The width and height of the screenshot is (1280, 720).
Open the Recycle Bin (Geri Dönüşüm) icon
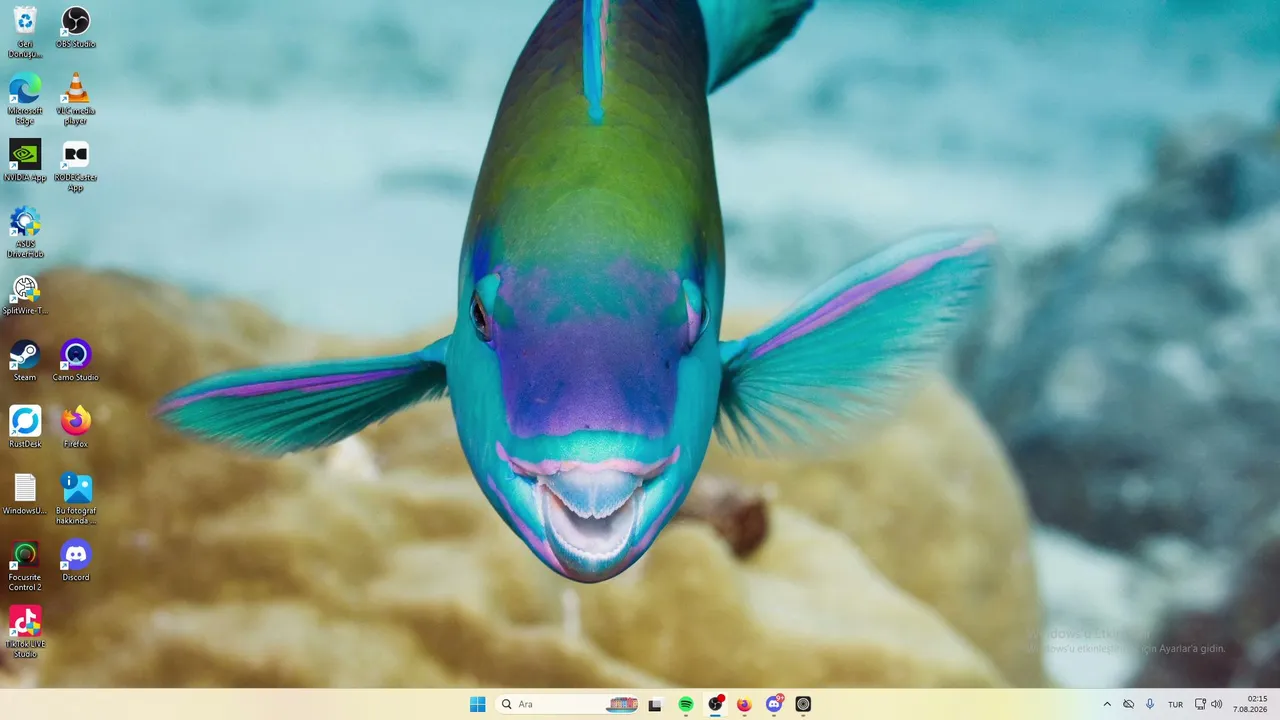25,32
